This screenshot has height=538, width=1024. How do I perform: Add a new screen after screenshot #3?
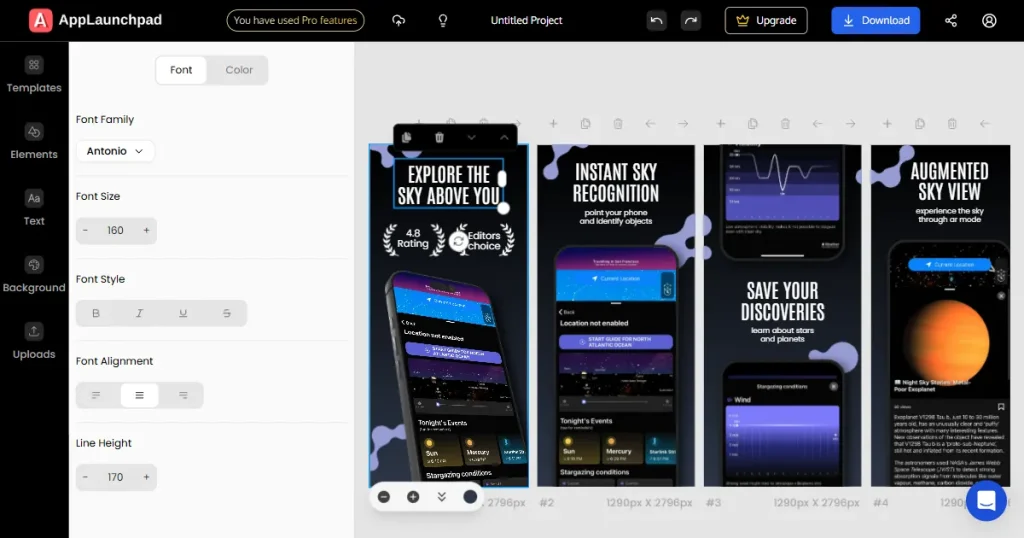click(x=720, y=123)
